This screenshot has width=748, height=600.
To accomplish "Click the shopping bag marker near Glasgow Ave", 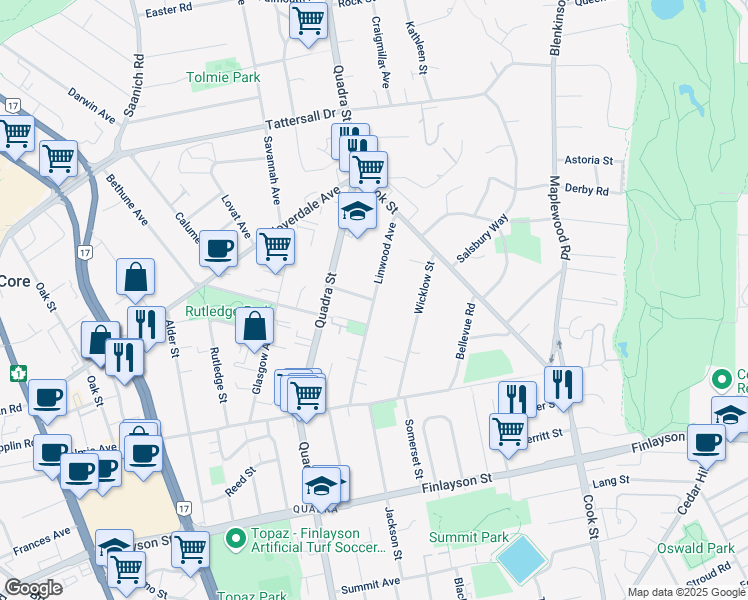I will (254, 326).
